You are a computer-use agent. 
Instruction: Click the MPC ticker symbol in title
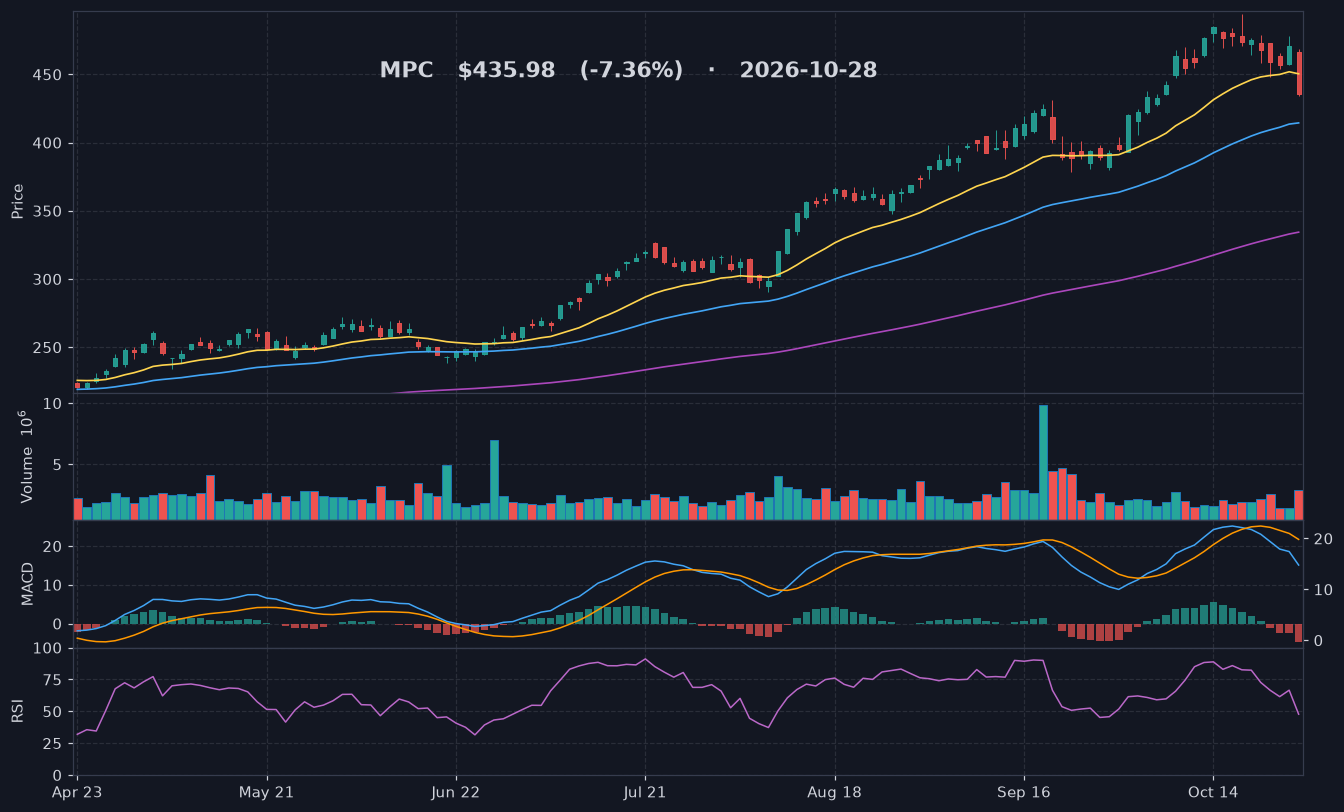[x=406, y=70]
